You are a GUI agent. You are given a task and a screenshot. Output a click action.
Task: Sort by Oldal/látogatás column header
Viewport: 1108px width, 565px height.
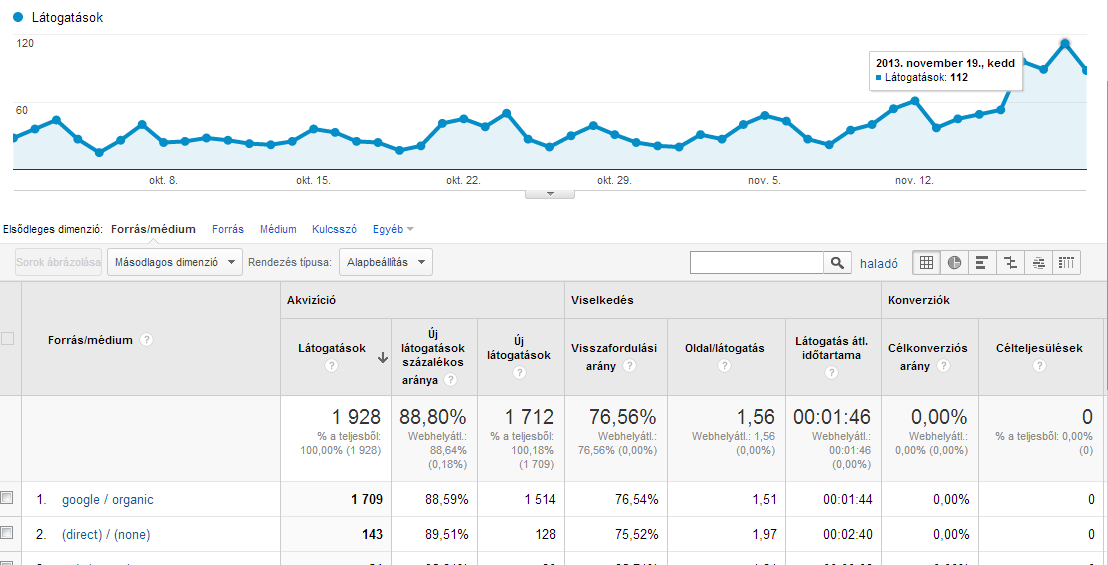coord(724,348)
